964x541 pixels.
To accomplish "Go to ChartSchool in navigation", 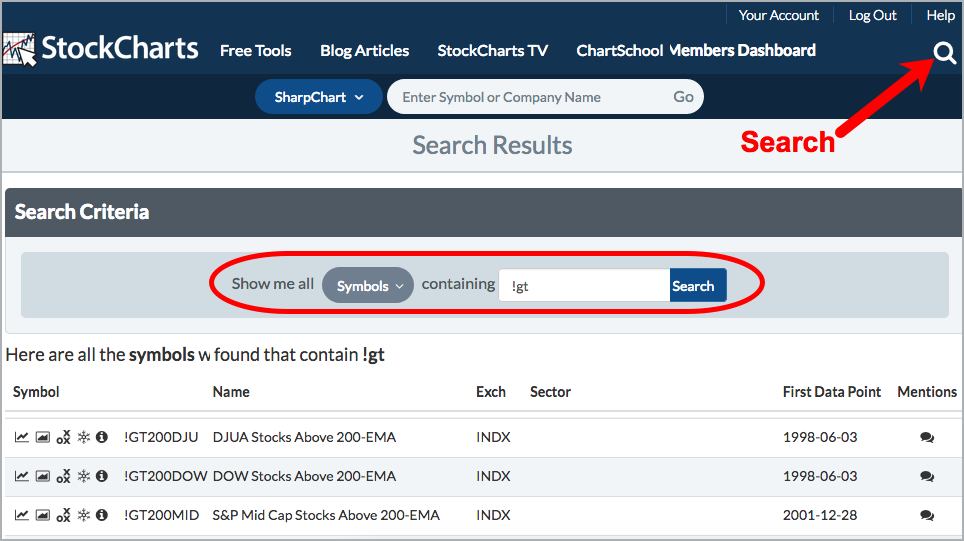I will tap(619, 51).
